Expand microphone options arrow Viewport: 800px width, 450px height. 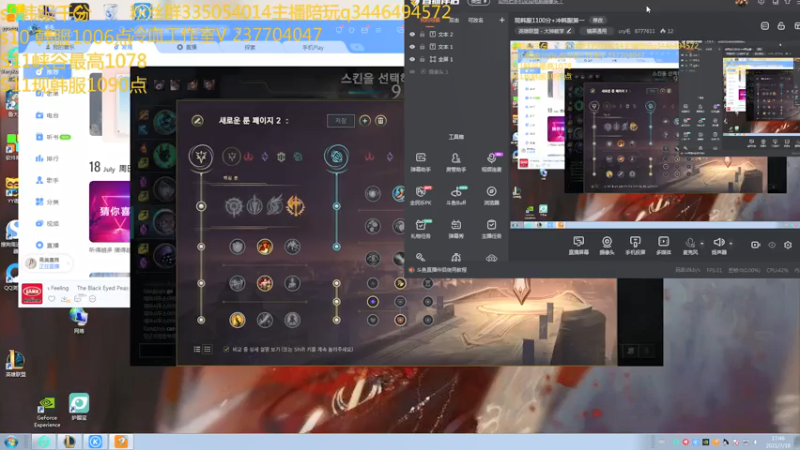click(x=702, y=243)
